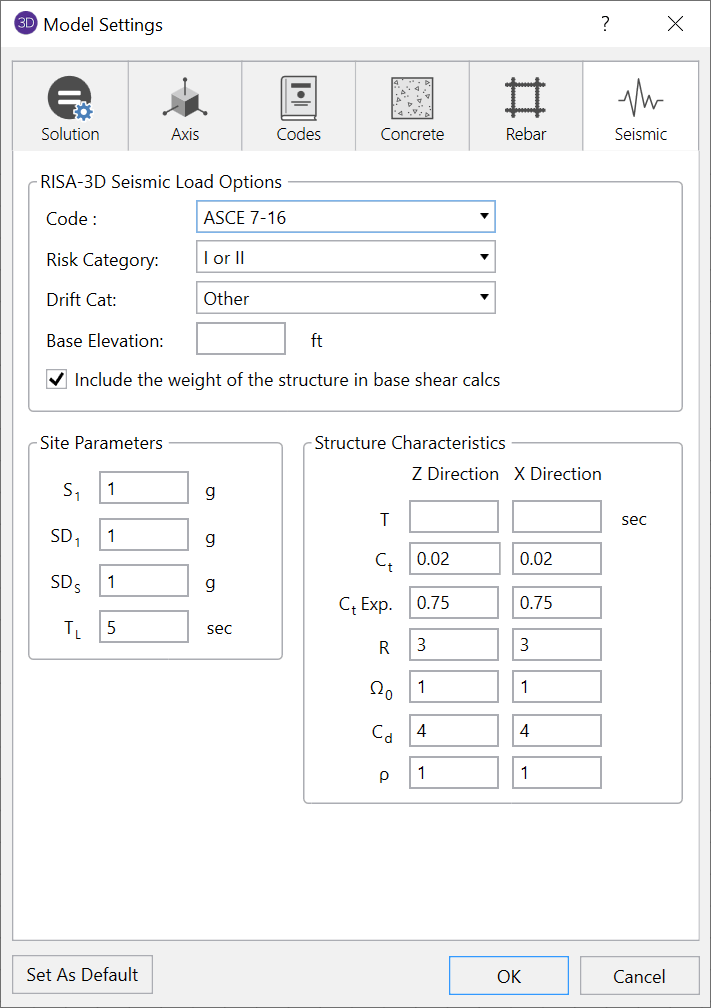
Task: Dismiss dialog with the Cancel button
Action: [639, 975]
